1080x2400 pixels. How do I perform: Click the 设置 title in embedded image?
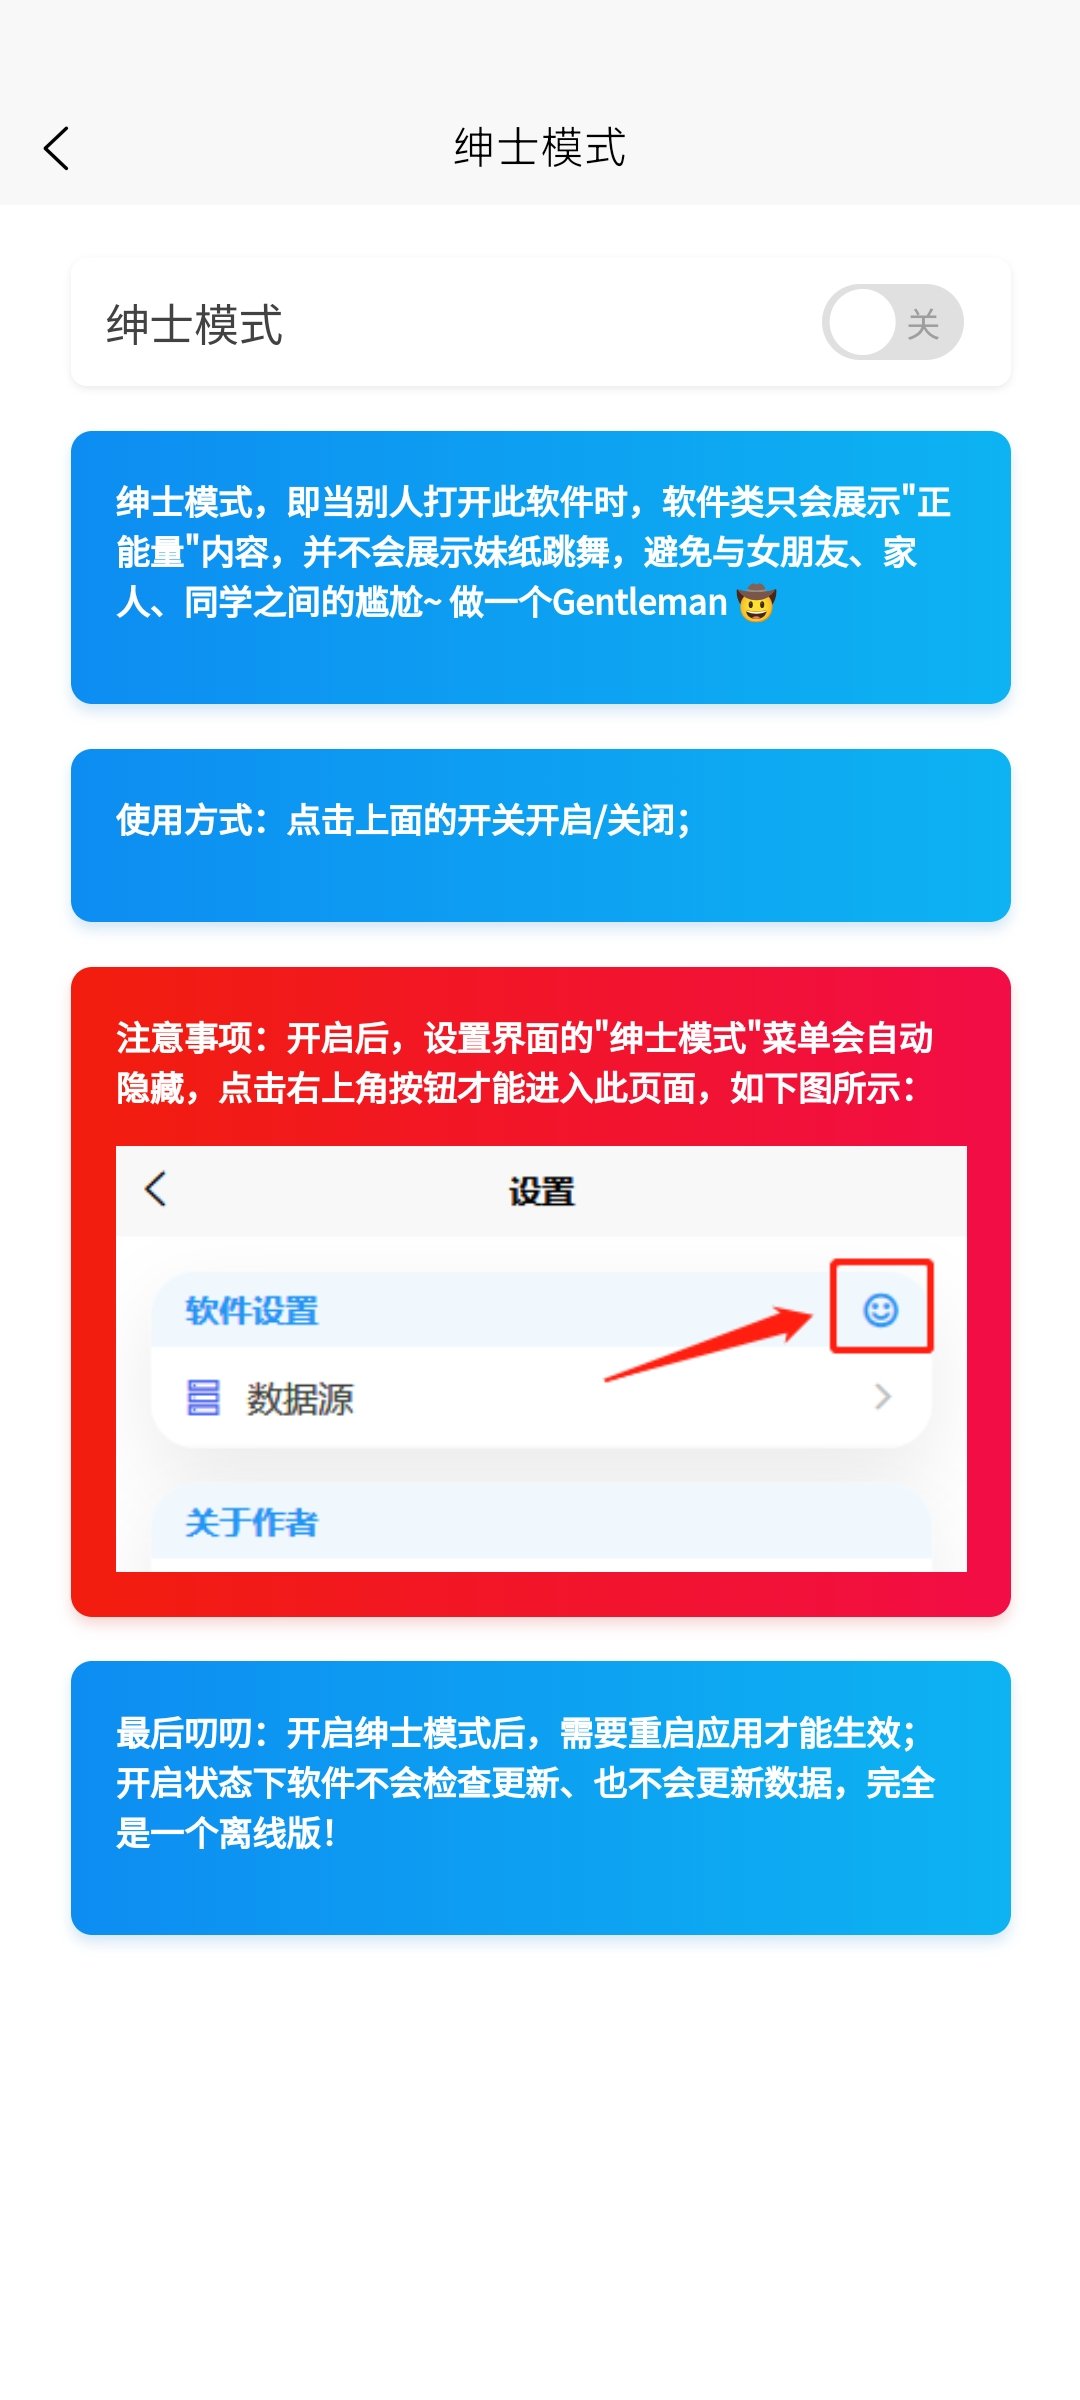pos(541,1191)
